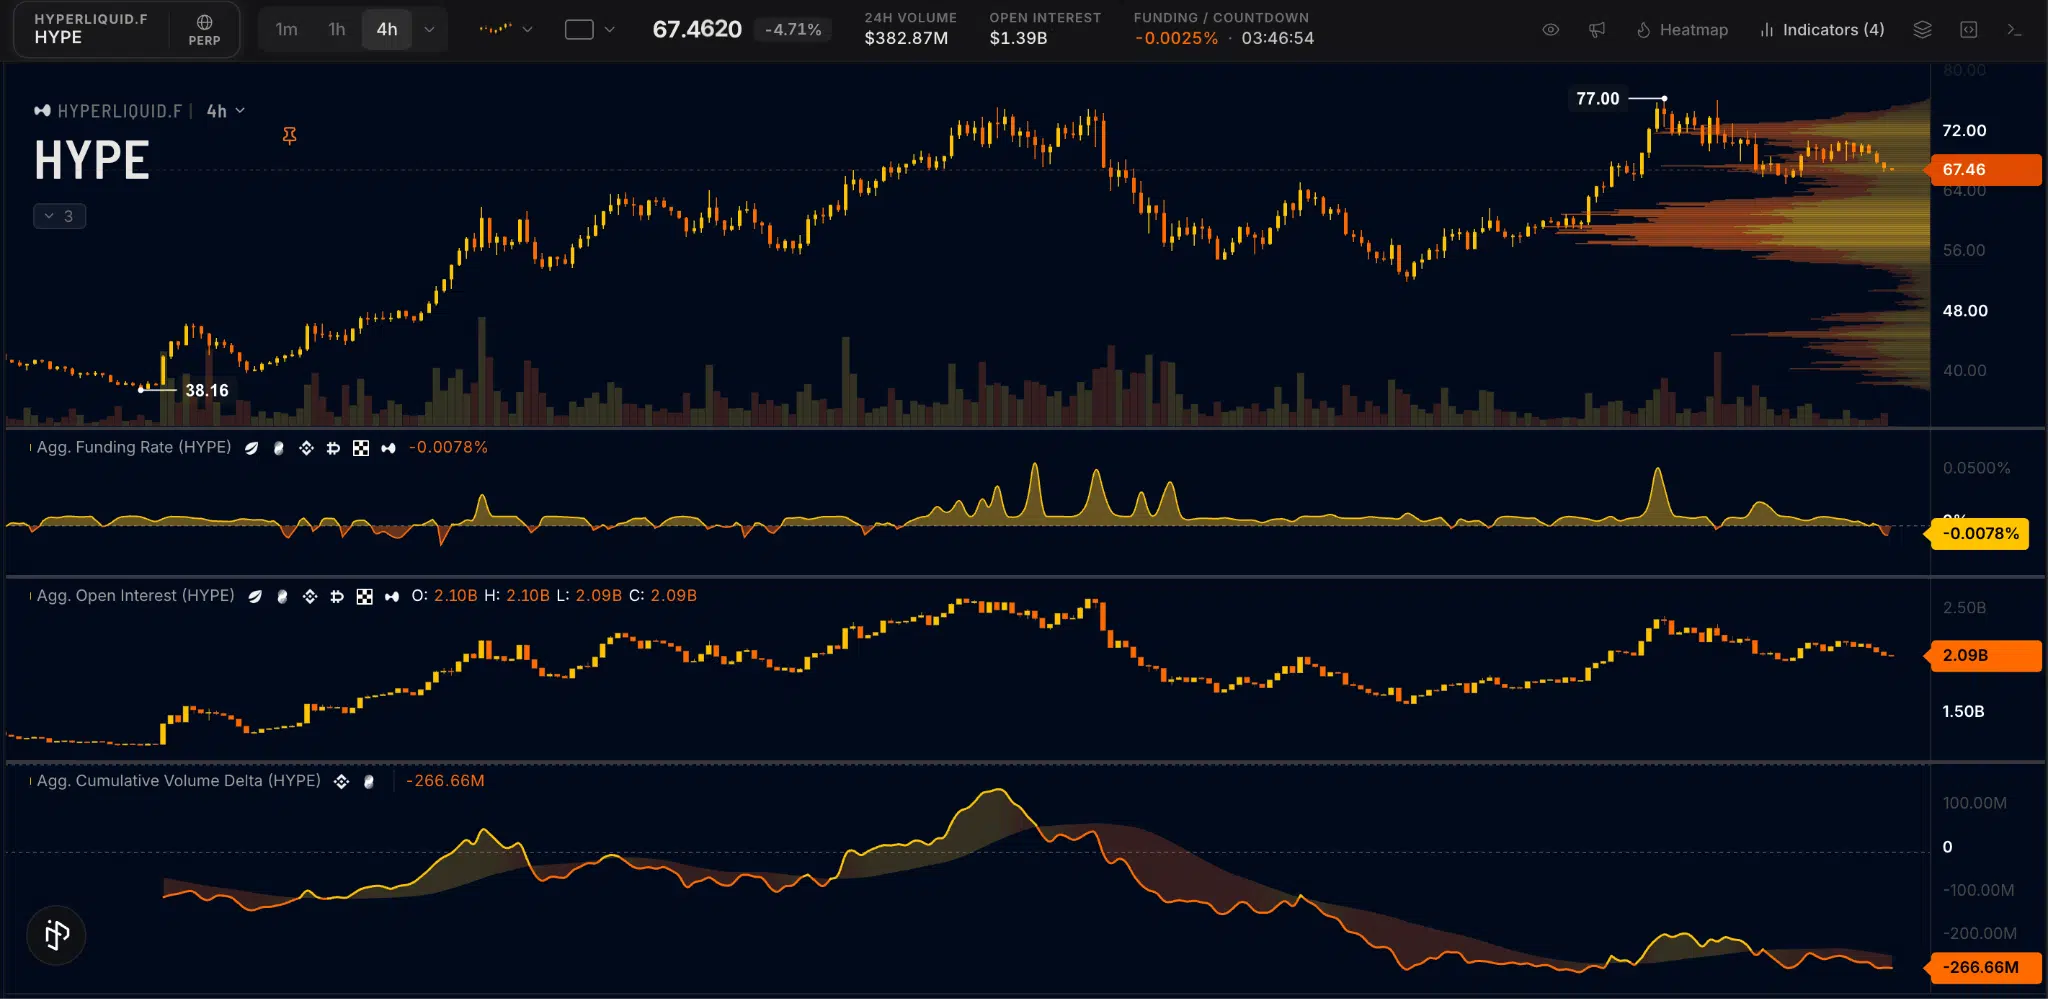This screenshot has height=999, width=2048.
Task: Click the 0.0500% funding axis label
Action: click(1976, 468)
